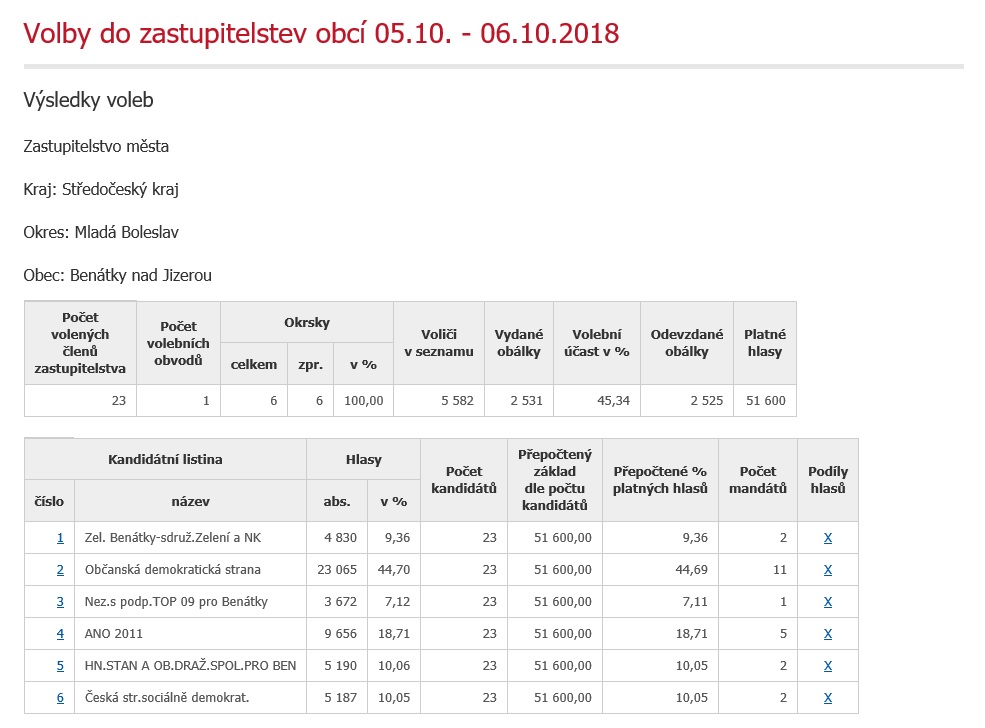This screenshot has height=728, width=985.
Task: Click the number 3 link for TOP 09
Action: click(x=60, y=602)
